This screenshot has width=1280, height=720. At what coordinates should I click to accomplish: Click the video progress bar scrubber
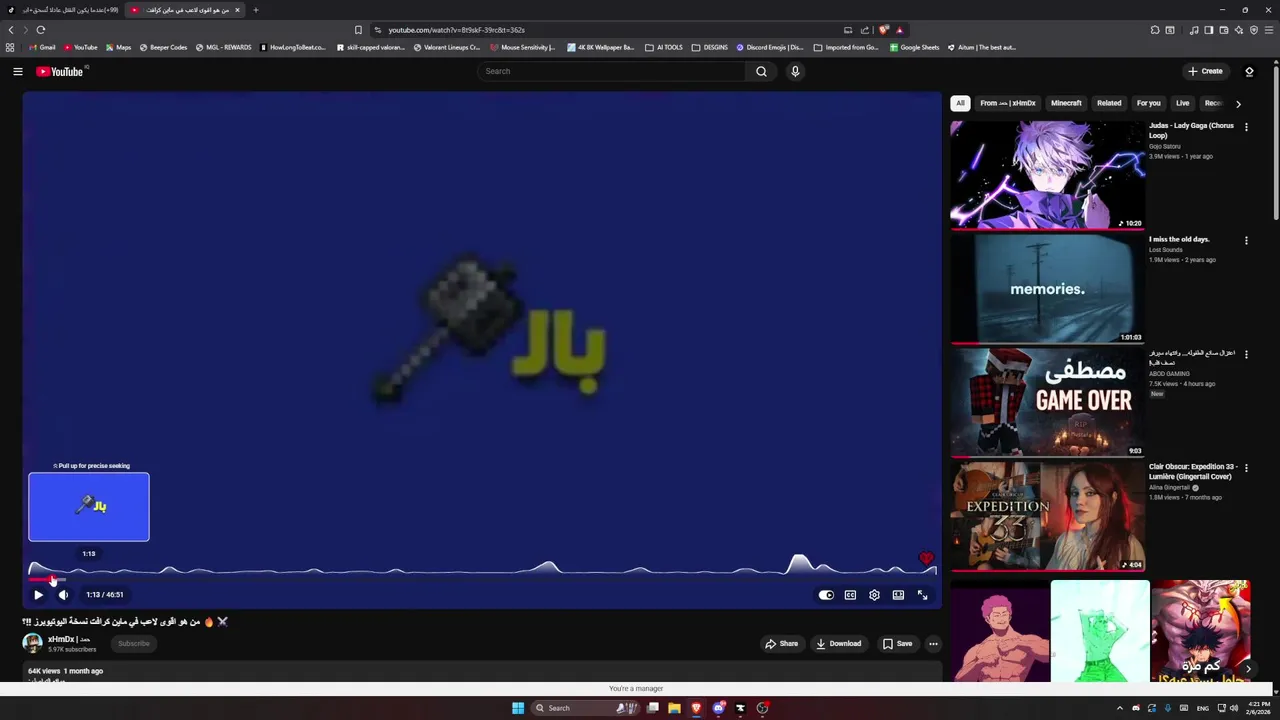pyautogui.click(x=52, y=579)
